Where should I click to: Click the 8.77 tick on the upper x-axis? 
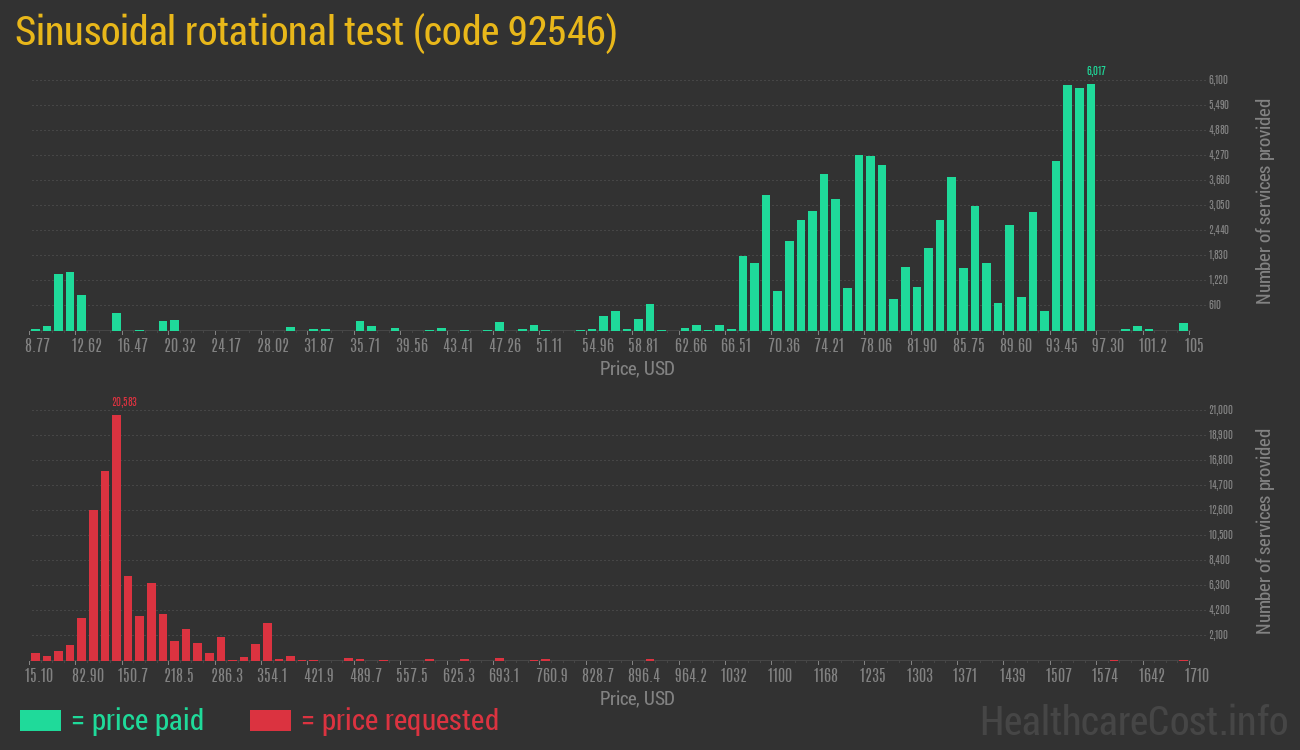(37, 345)
